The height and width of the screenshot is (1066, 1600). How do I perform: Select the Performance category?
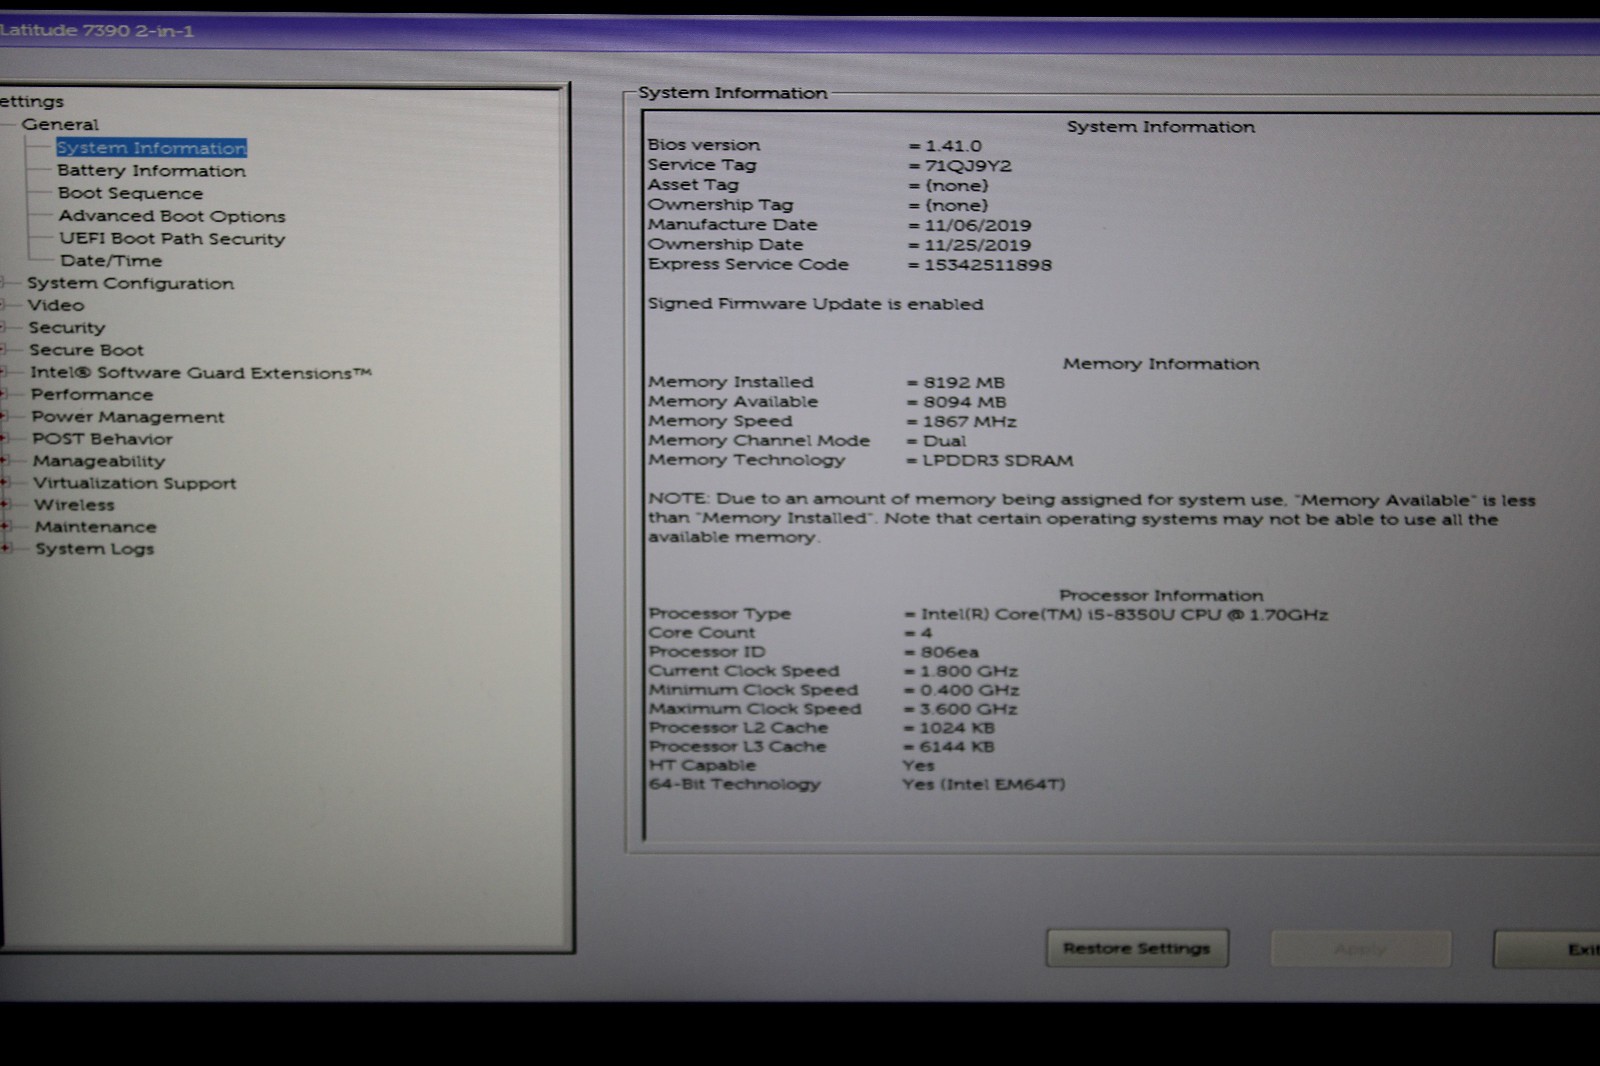[92, 395]
